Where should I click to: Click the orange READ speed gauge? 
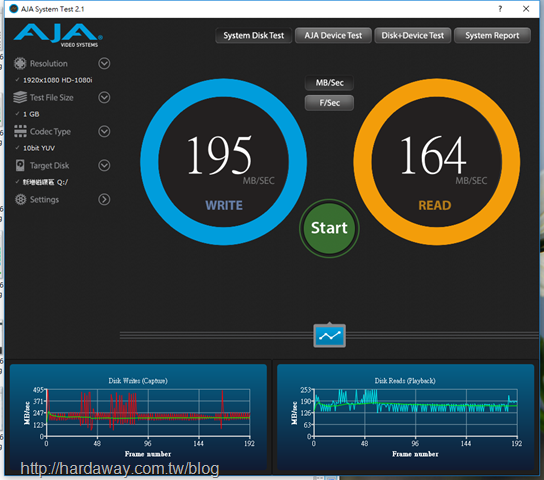tap(436, 162)
